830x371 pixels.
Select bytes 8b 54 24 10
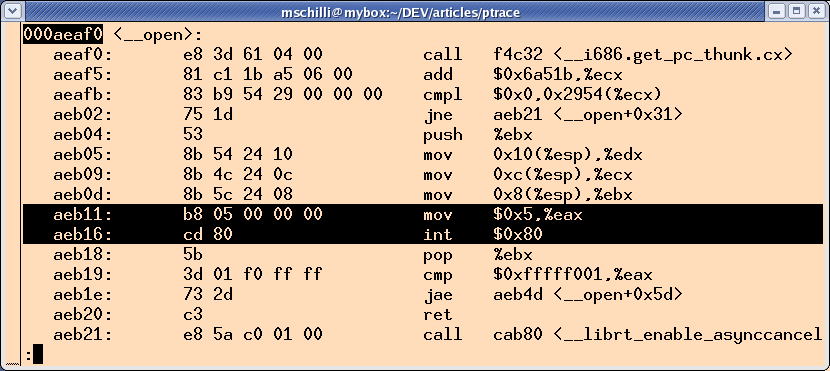click(x=238, y=155)
